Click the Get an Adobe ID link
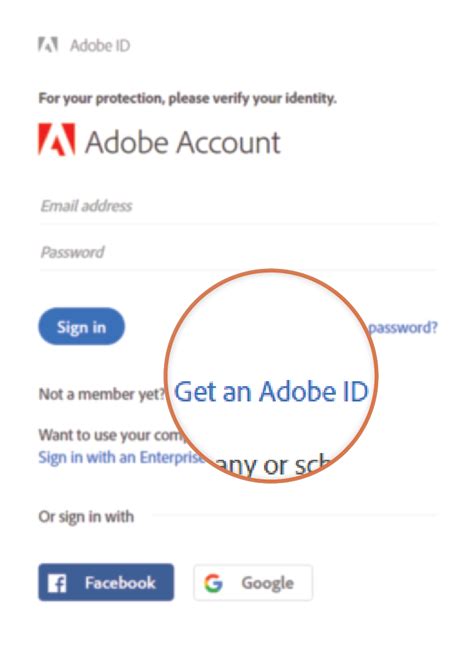This screenshot has height=655, width=474. 271,392
